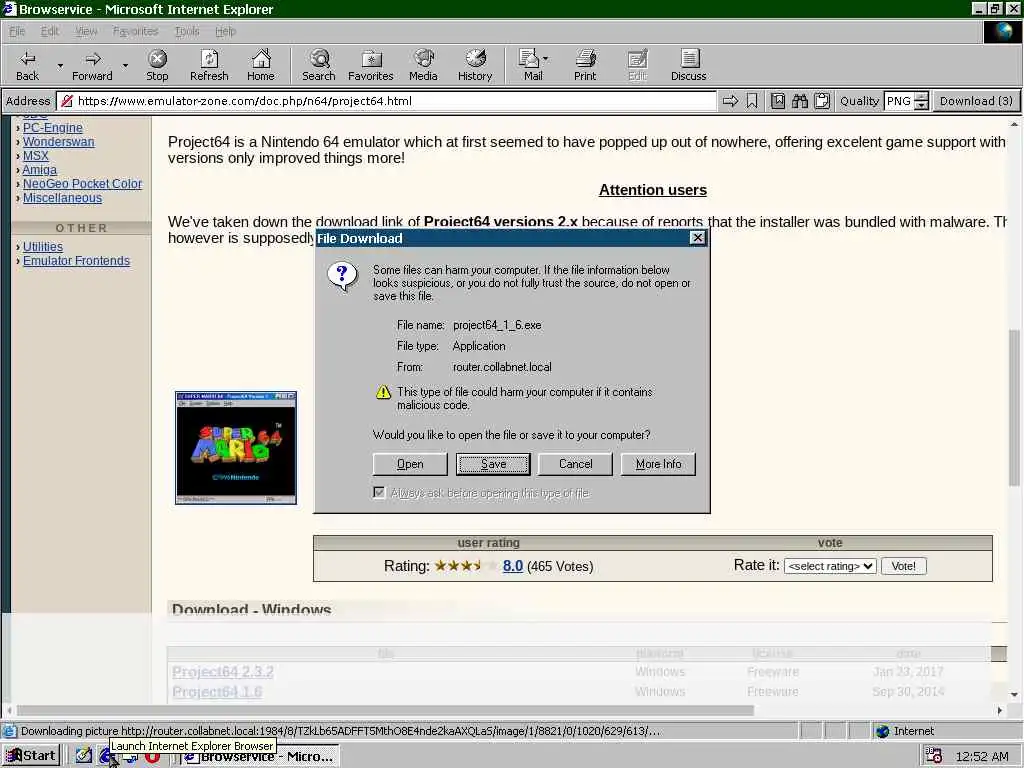Open the Miscellaneous sidebar link
The image size is (1024, 768).
63,198
